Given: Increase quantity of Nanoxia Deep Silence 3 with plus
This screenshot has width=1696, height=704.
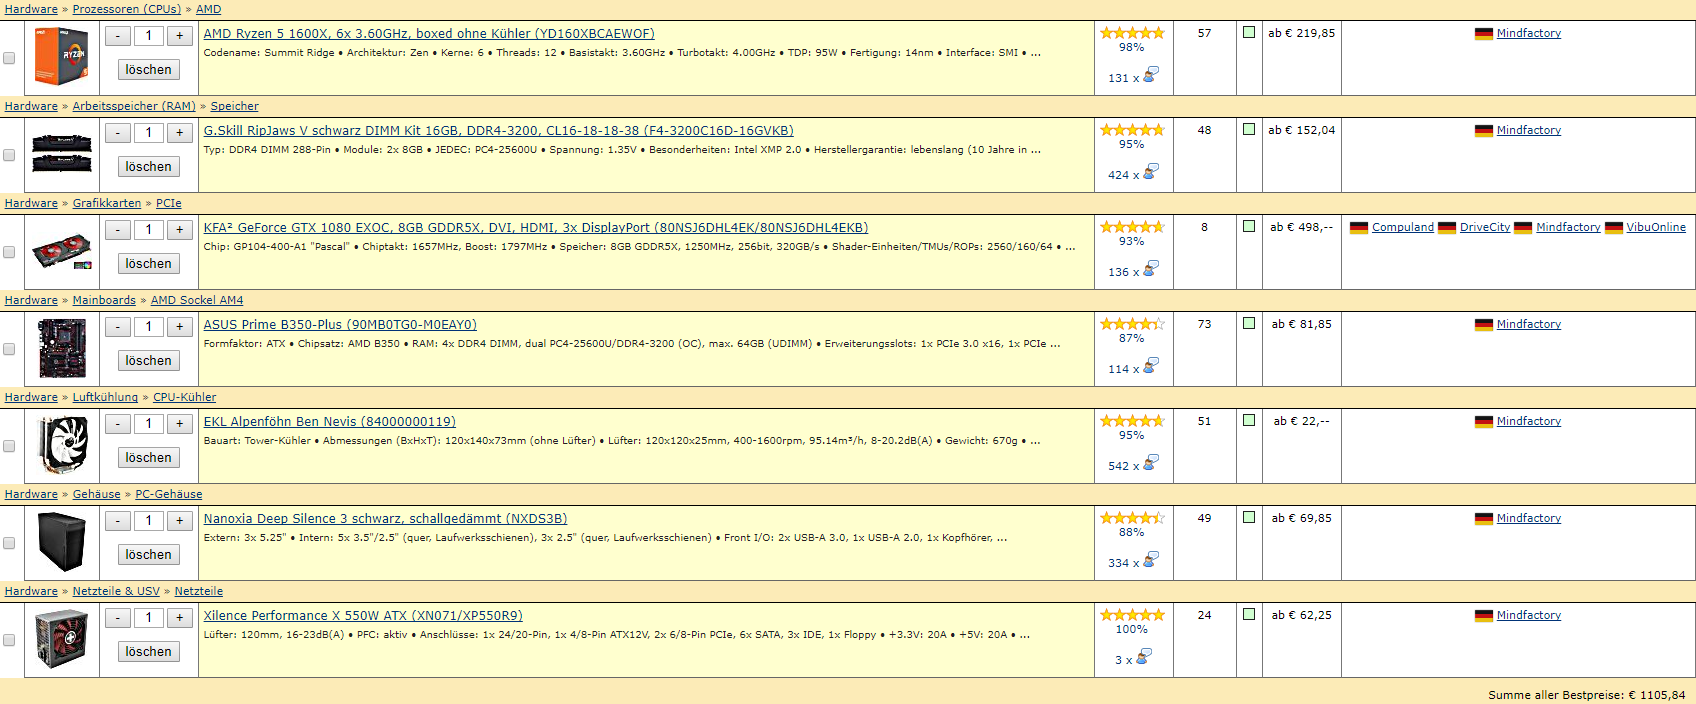Looking at the screenshot, I should click(x=180, y=521).
